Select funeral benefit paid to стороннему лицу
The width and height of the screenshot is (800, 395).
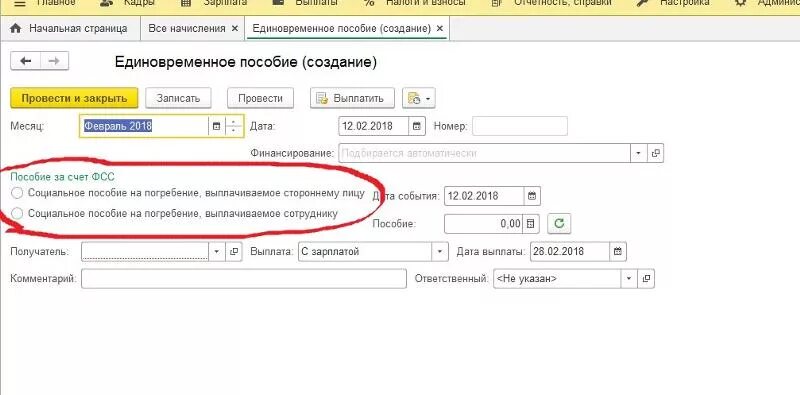pyautogui.click(x=17, y=193)
